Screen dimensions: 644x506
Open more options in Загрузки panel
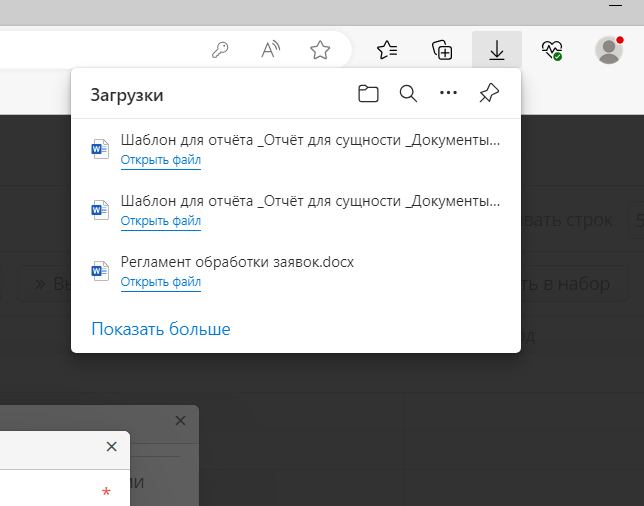point(448,94)
